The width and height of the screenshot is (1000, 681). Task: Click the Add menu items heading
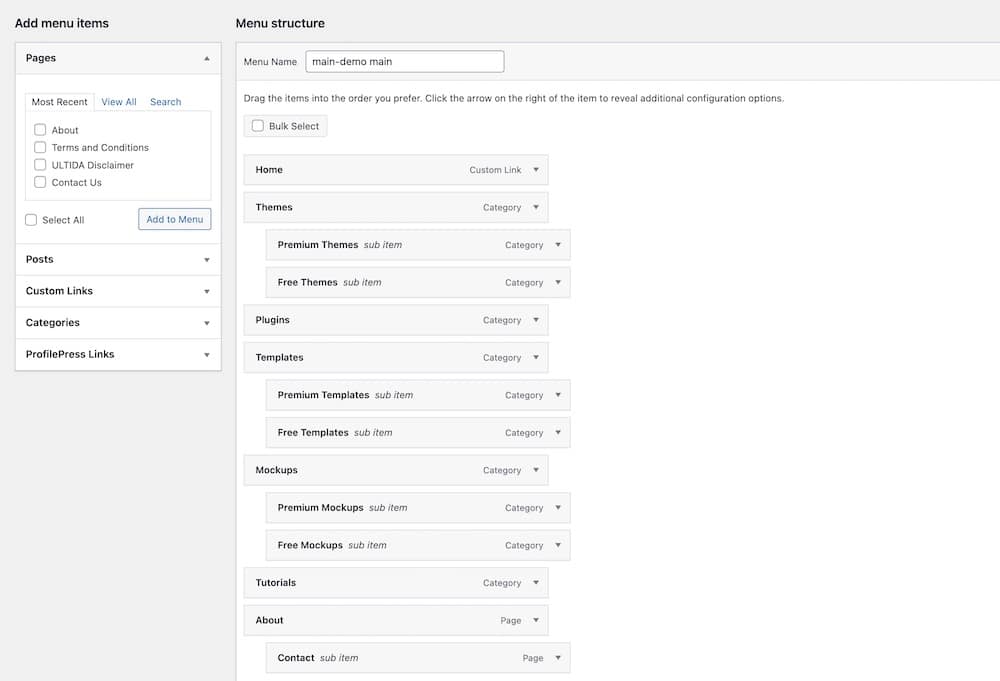[x=62, y=24]
